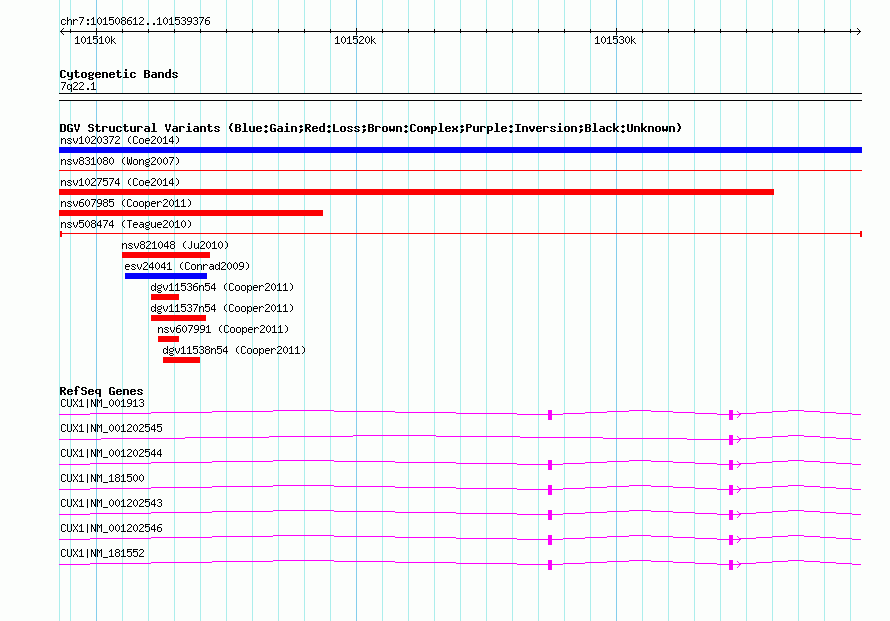Image resolution: width=890 pixels, height=621 pixels.
Task: Click the CUX1|NM_001913 transcript label
Action: pos(102,404)
